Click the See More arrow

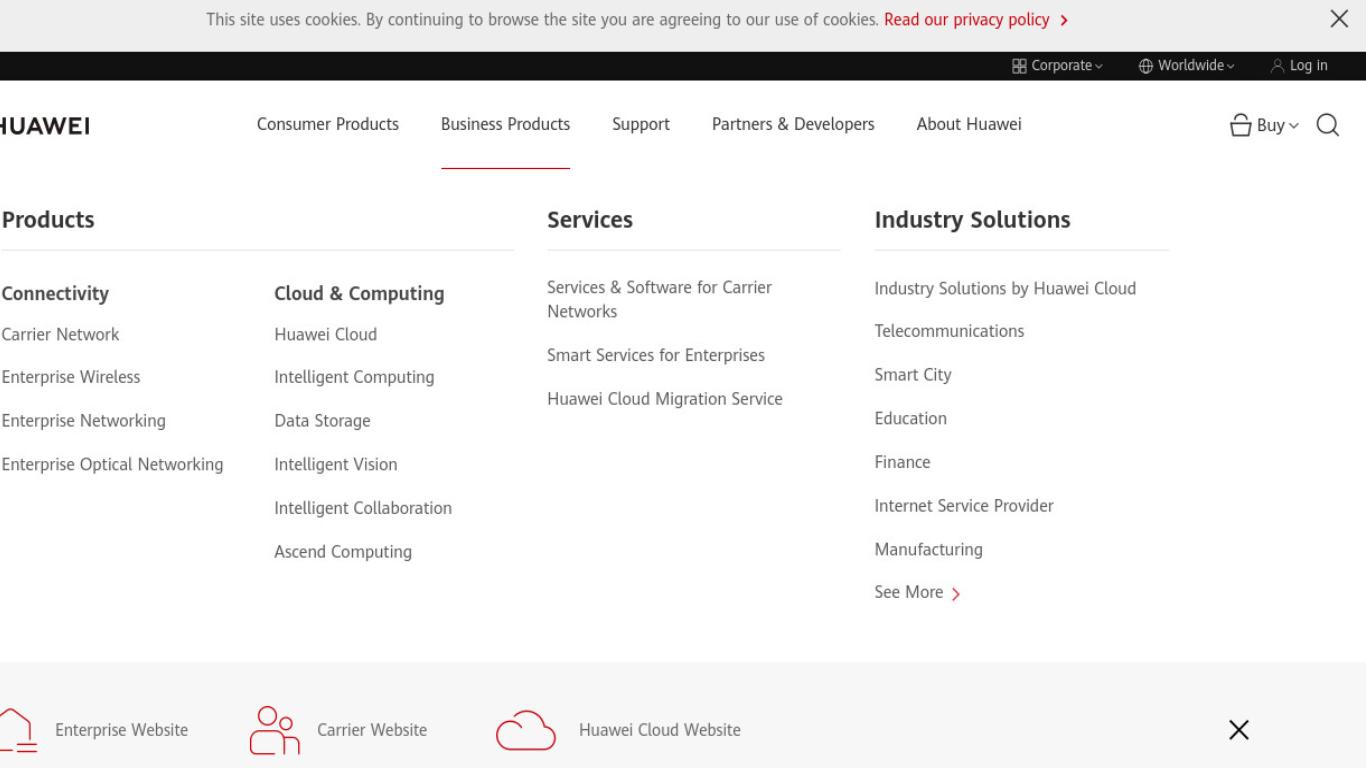pos(956,594)
